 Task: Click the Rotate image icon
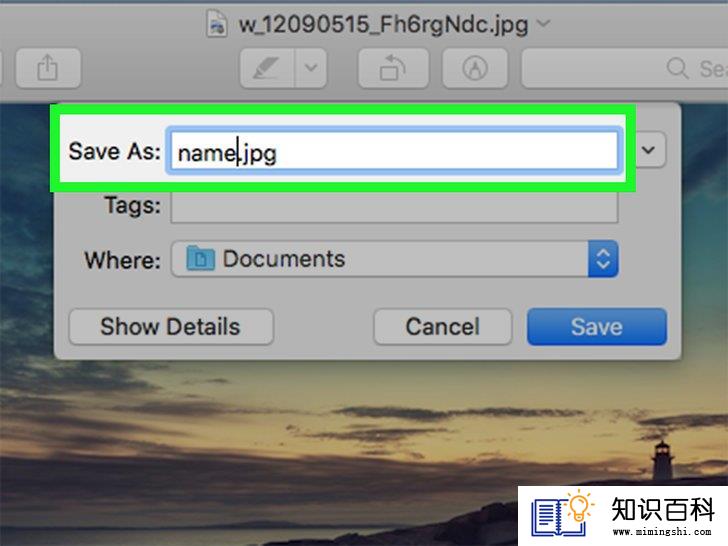(x=393, y=68)
